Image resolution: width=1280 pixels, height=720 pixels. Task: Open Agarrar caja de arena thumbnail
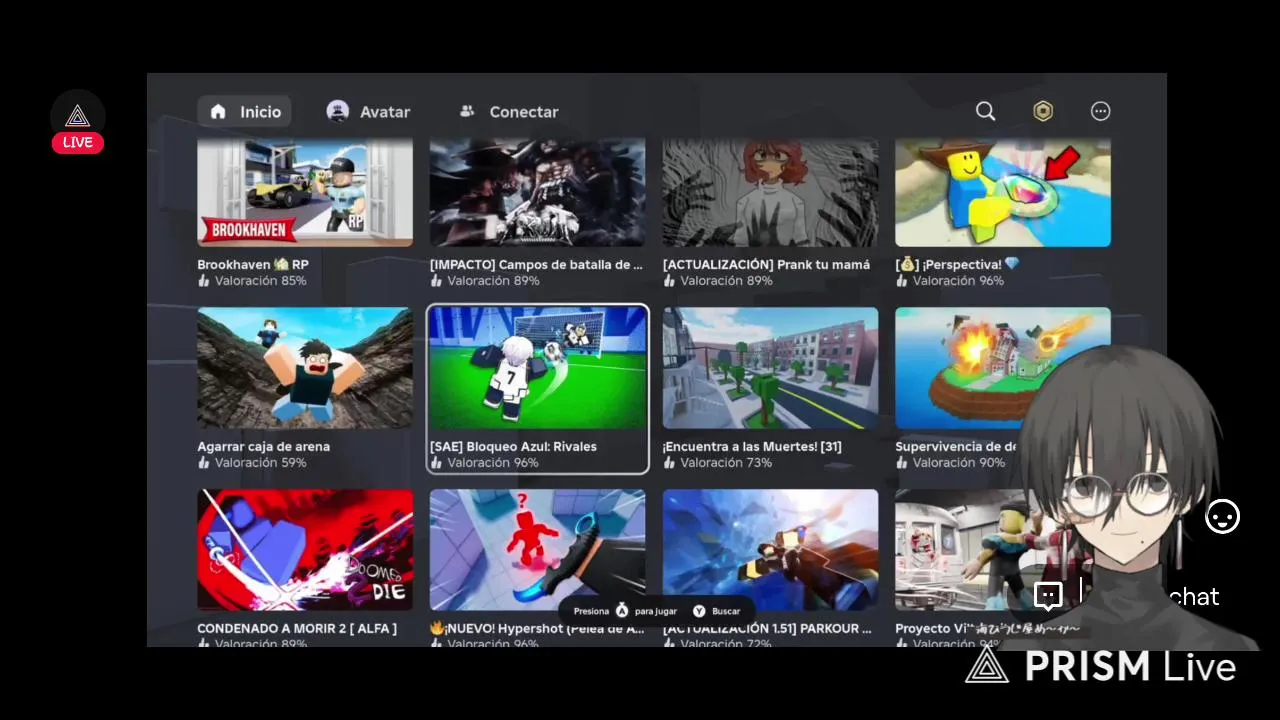[305, 368]
